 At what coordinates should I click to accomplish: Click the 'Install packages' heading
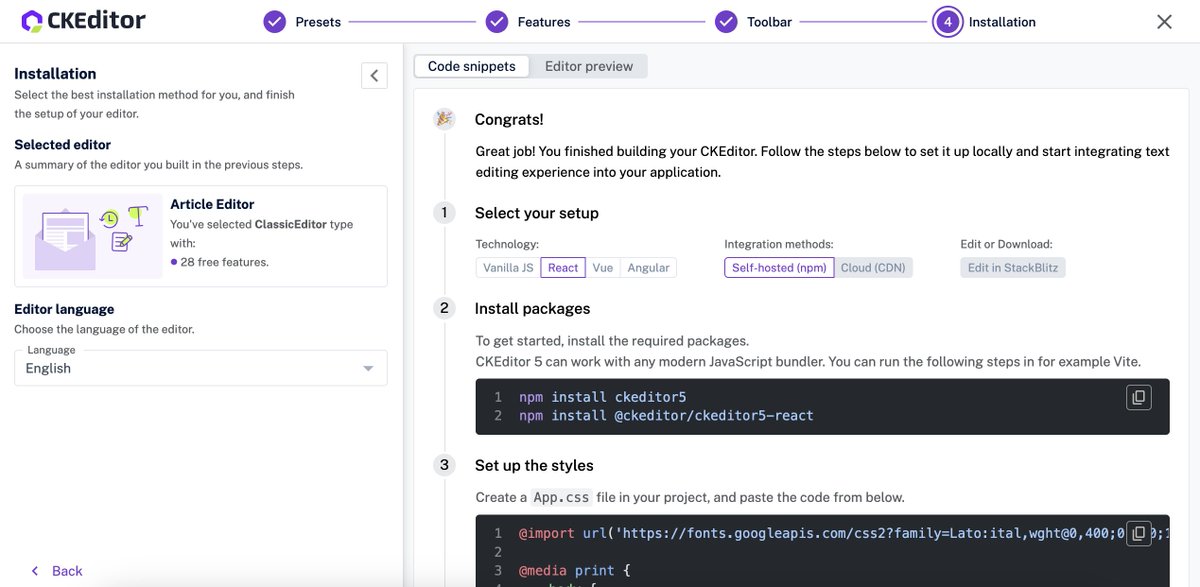click(533, 308)
